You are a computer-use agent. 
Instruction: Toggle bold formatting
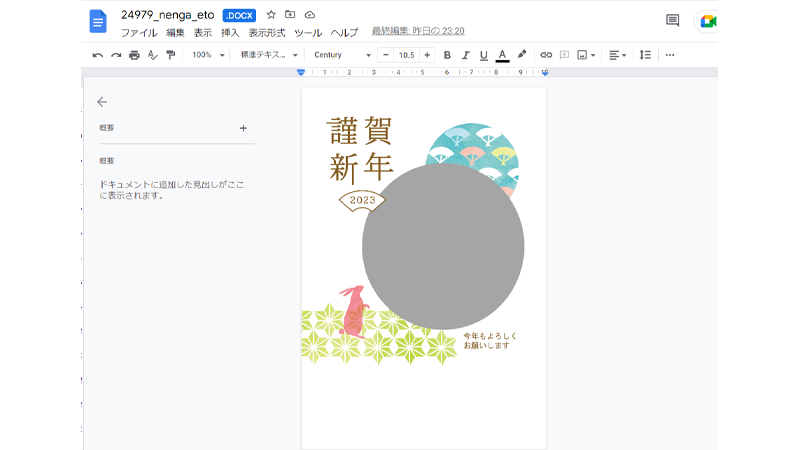[x=447, y=55]
